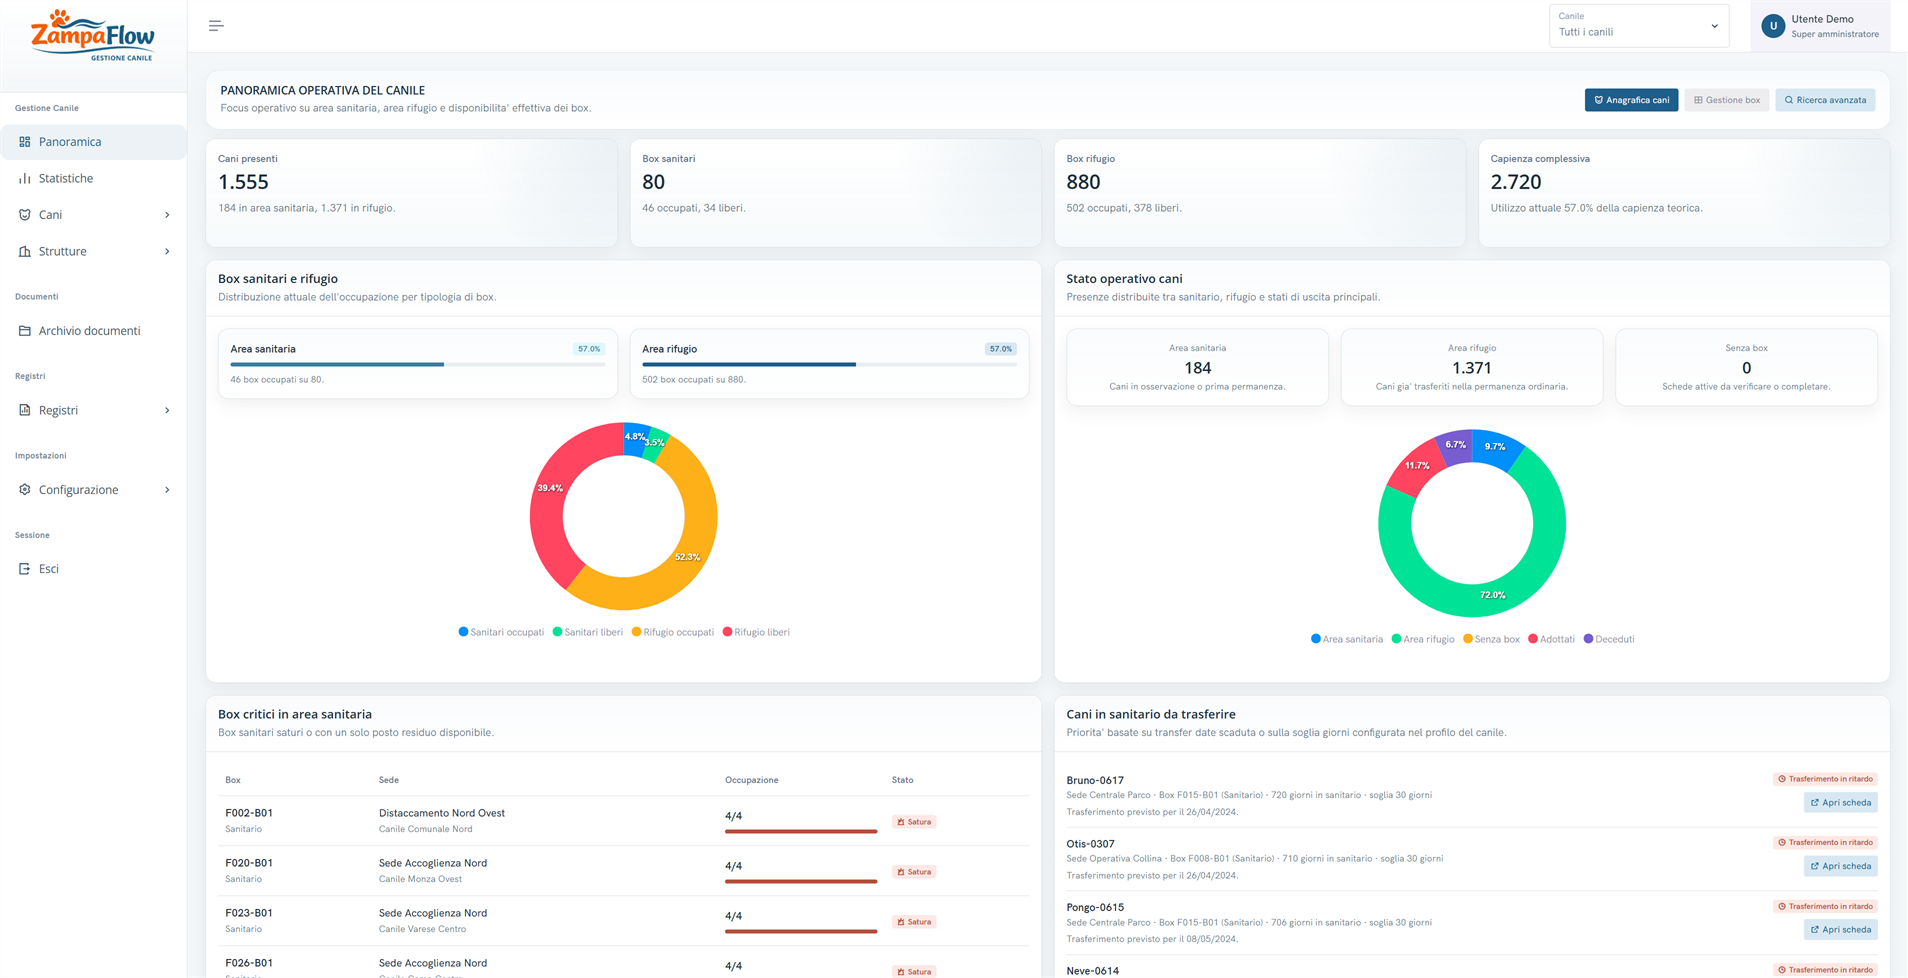Click the user avatar circle with letter U
Screen dimensions: 1908x978
coord(1773,26)
